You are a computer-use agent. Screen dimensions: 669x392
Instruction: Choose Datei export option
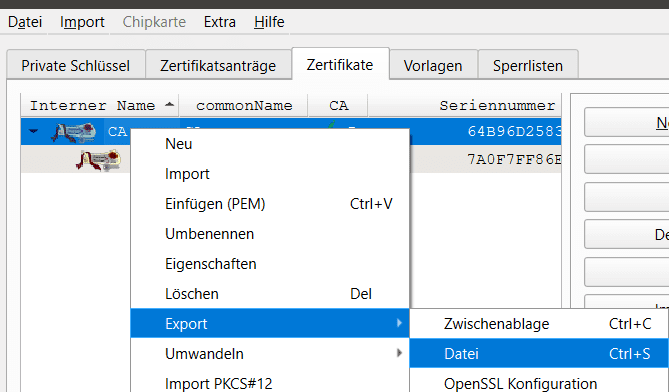pyautogui.click(x=539, y=353)
